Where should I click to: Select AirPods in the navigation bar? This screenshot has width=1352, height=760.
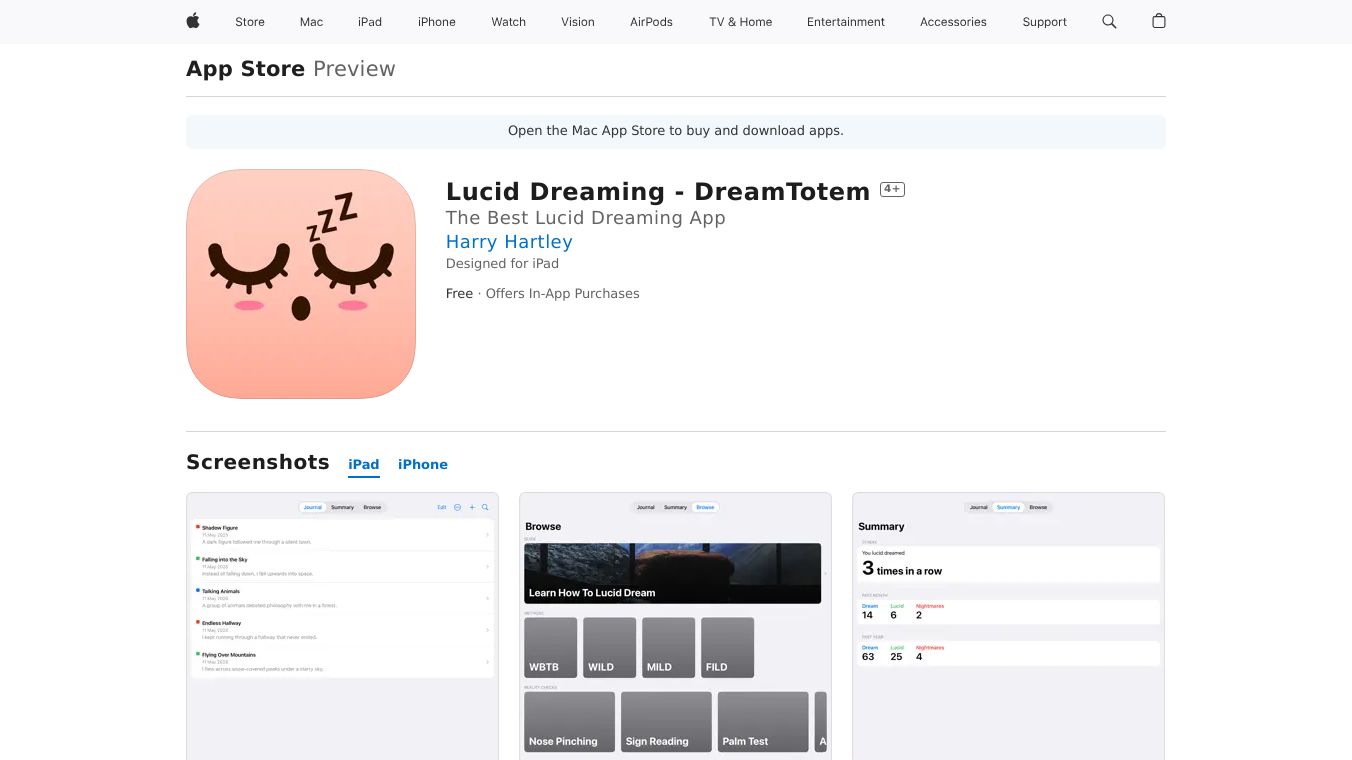click(652, 22)
